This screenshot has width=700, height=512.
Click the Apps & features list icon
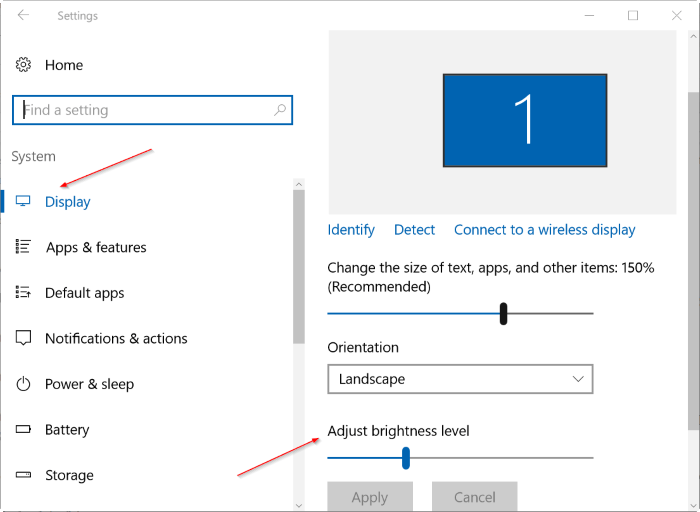click(24, 247)
